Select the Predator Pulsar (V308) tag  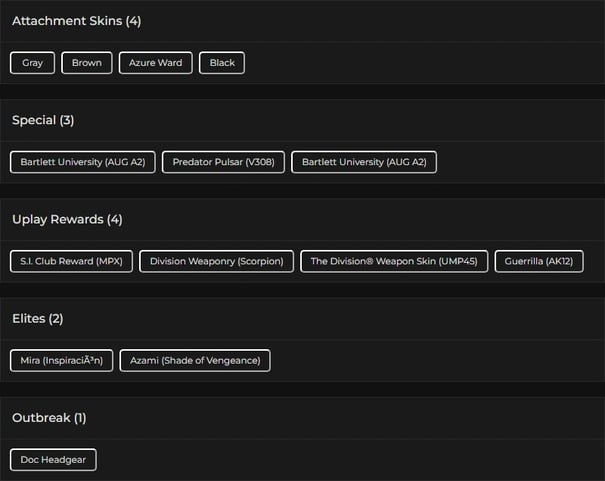[x=224, y=162]
